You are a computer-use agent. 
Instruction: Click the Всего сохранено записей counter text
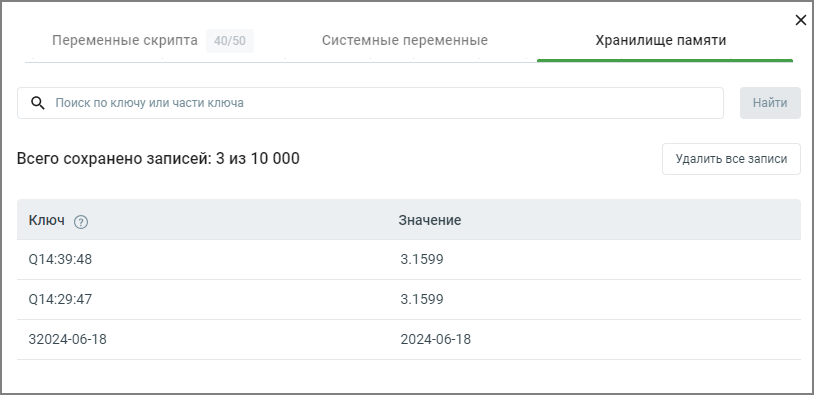(x=158, y=159)
